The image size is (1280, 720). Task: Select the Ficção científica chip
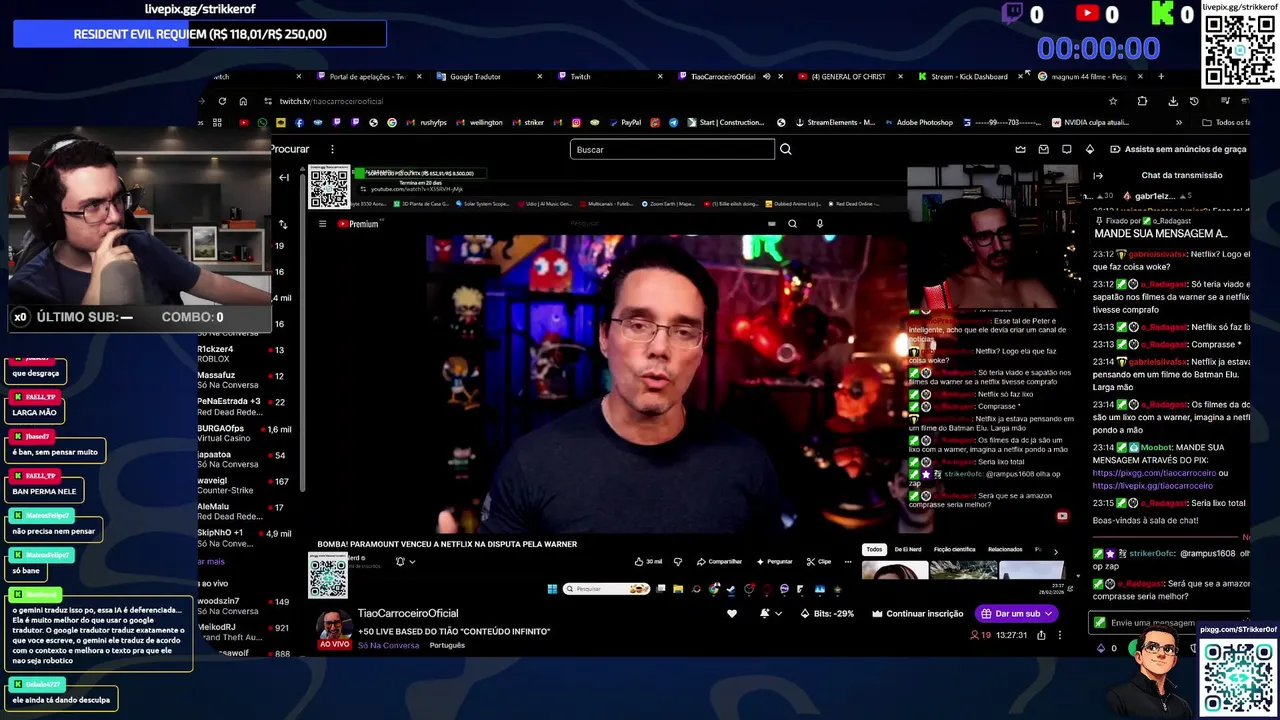[954, 549]
